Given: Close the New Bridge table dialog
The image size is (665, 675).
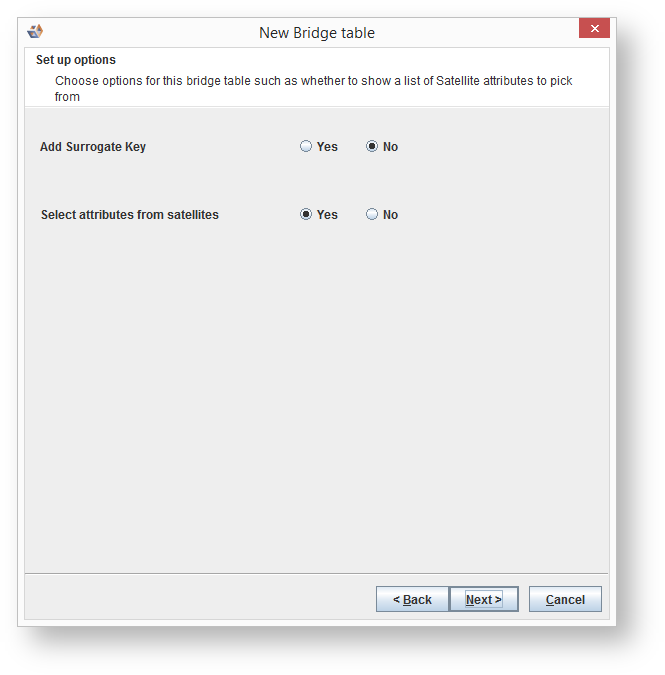Looking at the screenshot, I should [x=594, y=29].
